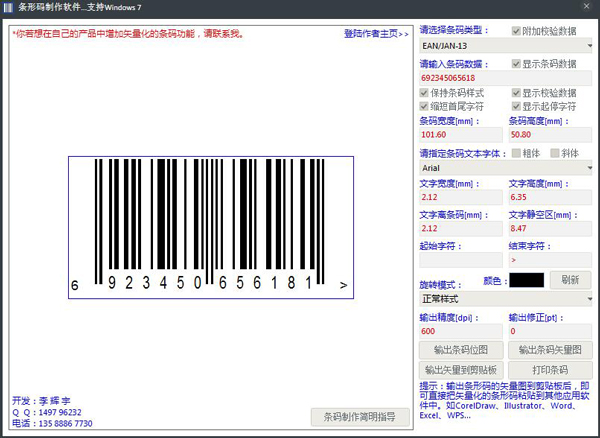The height and width of the screenshot is (438, 600).
Task: Open the Arial font dropdown
Action: click(x=505, y=168)
